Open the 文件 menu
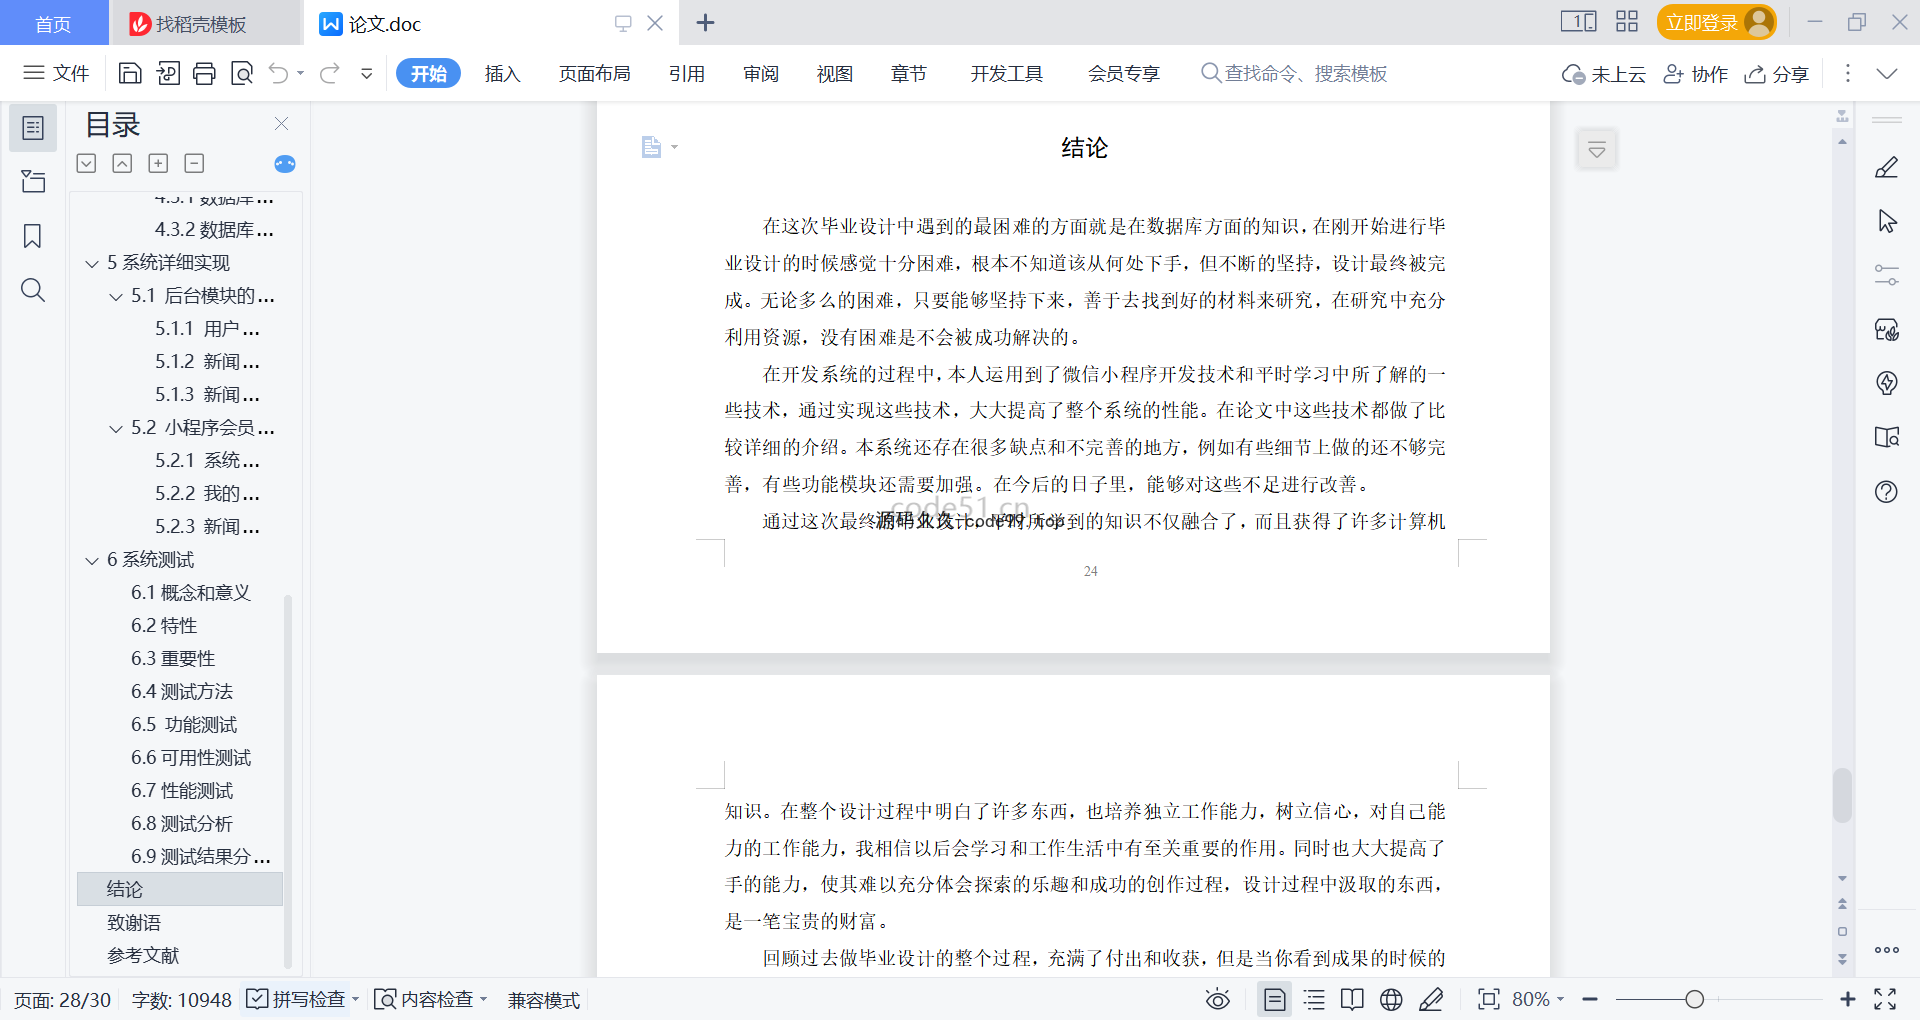This screenshot has width=1920, height=1020. 56,73
